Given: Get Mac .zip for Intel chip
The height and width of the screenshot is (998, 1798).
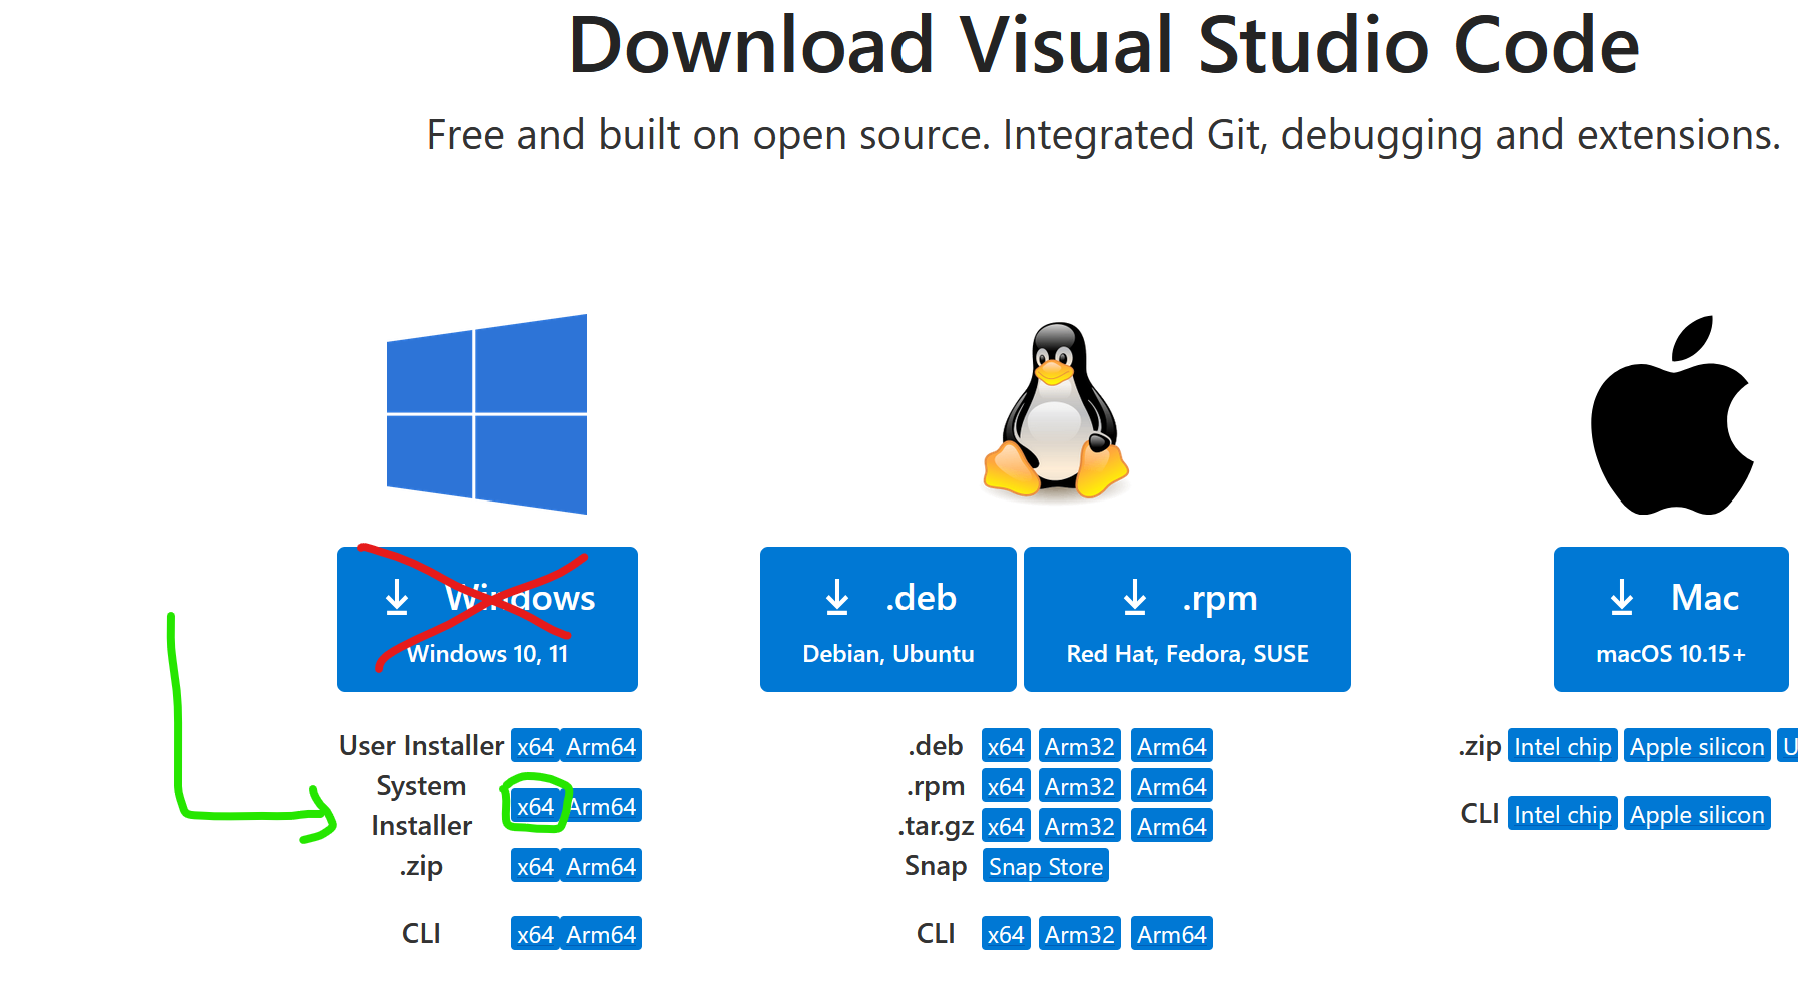Looking at the screenshot, I should coord(1563,746).
